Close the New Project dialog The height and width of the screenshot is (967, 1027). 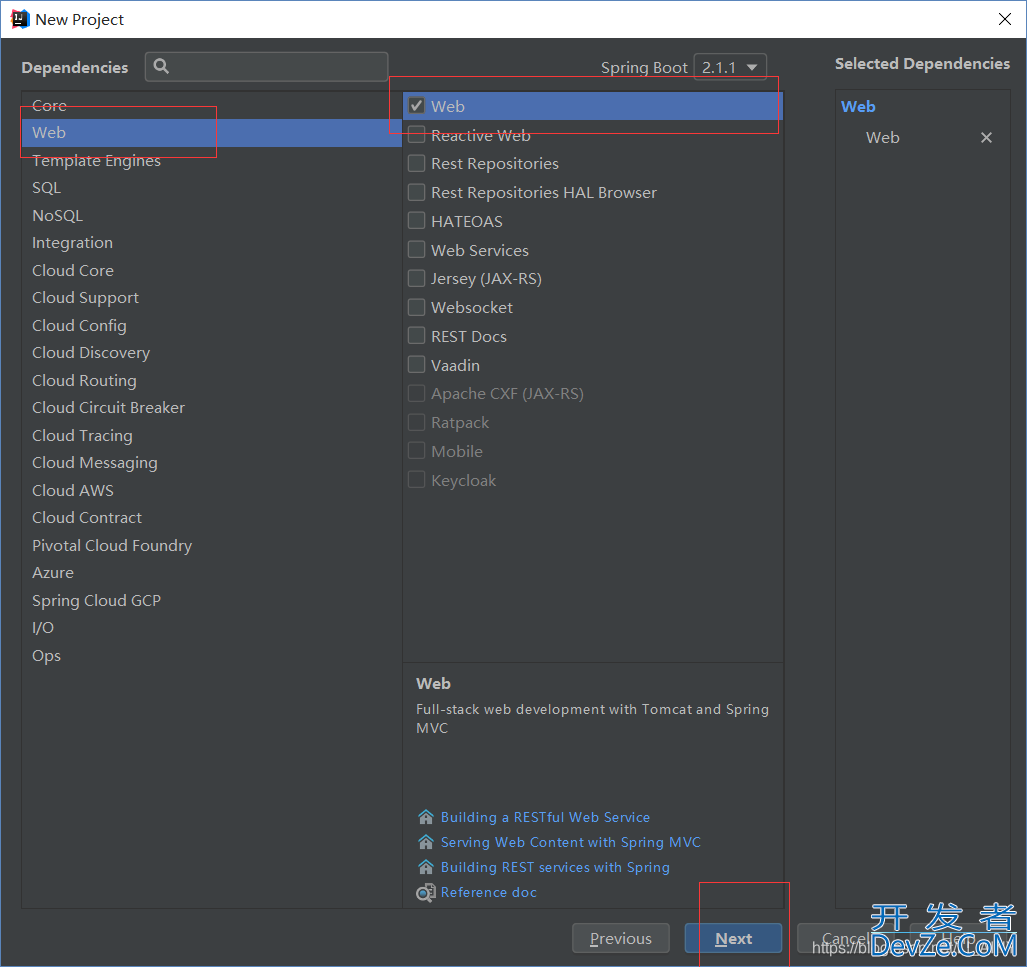point(1005,19)
